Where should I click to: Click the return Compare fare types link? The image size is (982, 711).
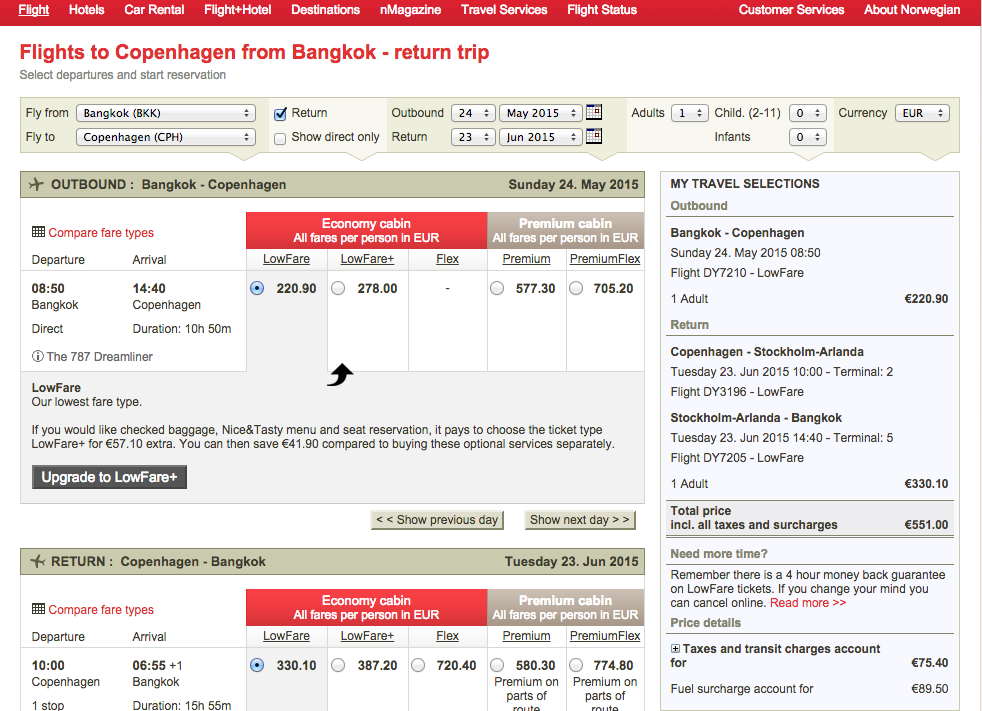[101, 610]
